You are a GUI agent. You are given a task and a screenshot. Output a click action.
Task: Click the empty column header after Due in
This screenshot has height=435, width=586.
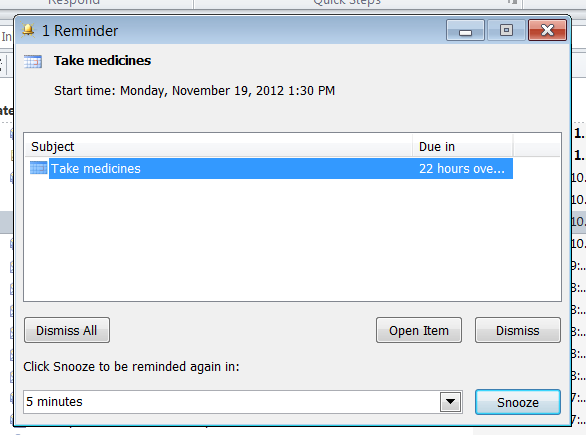coord(537,146)
